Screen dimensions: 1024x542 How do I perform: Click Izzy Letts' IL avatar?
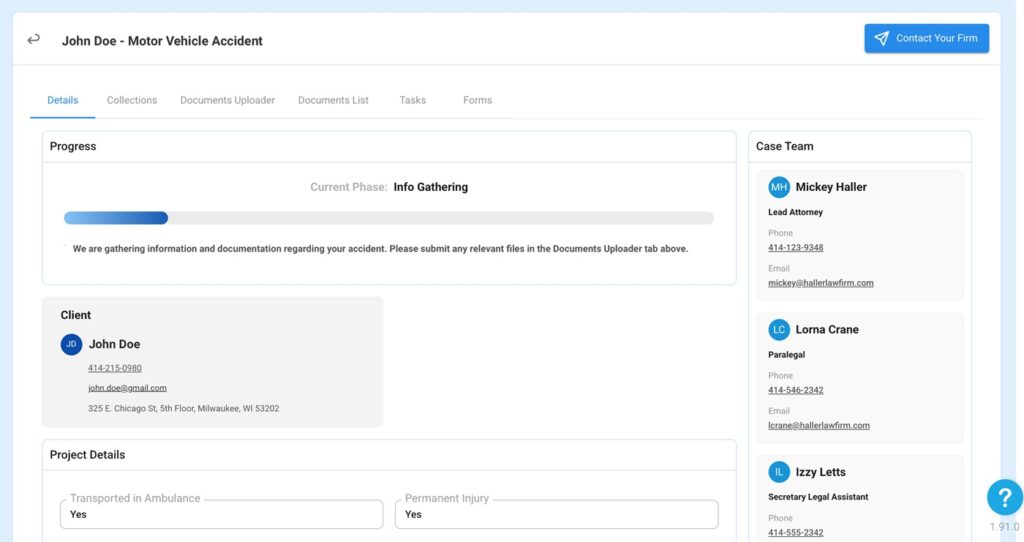pyautogui.click(x=778, y=472)
